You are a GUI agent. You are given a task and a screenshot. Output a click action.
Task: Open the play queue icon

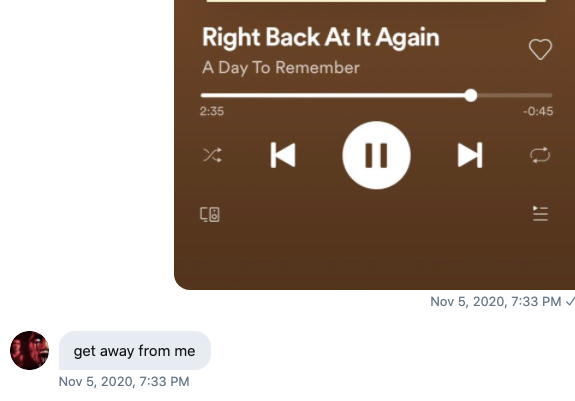tap(540, 214)
